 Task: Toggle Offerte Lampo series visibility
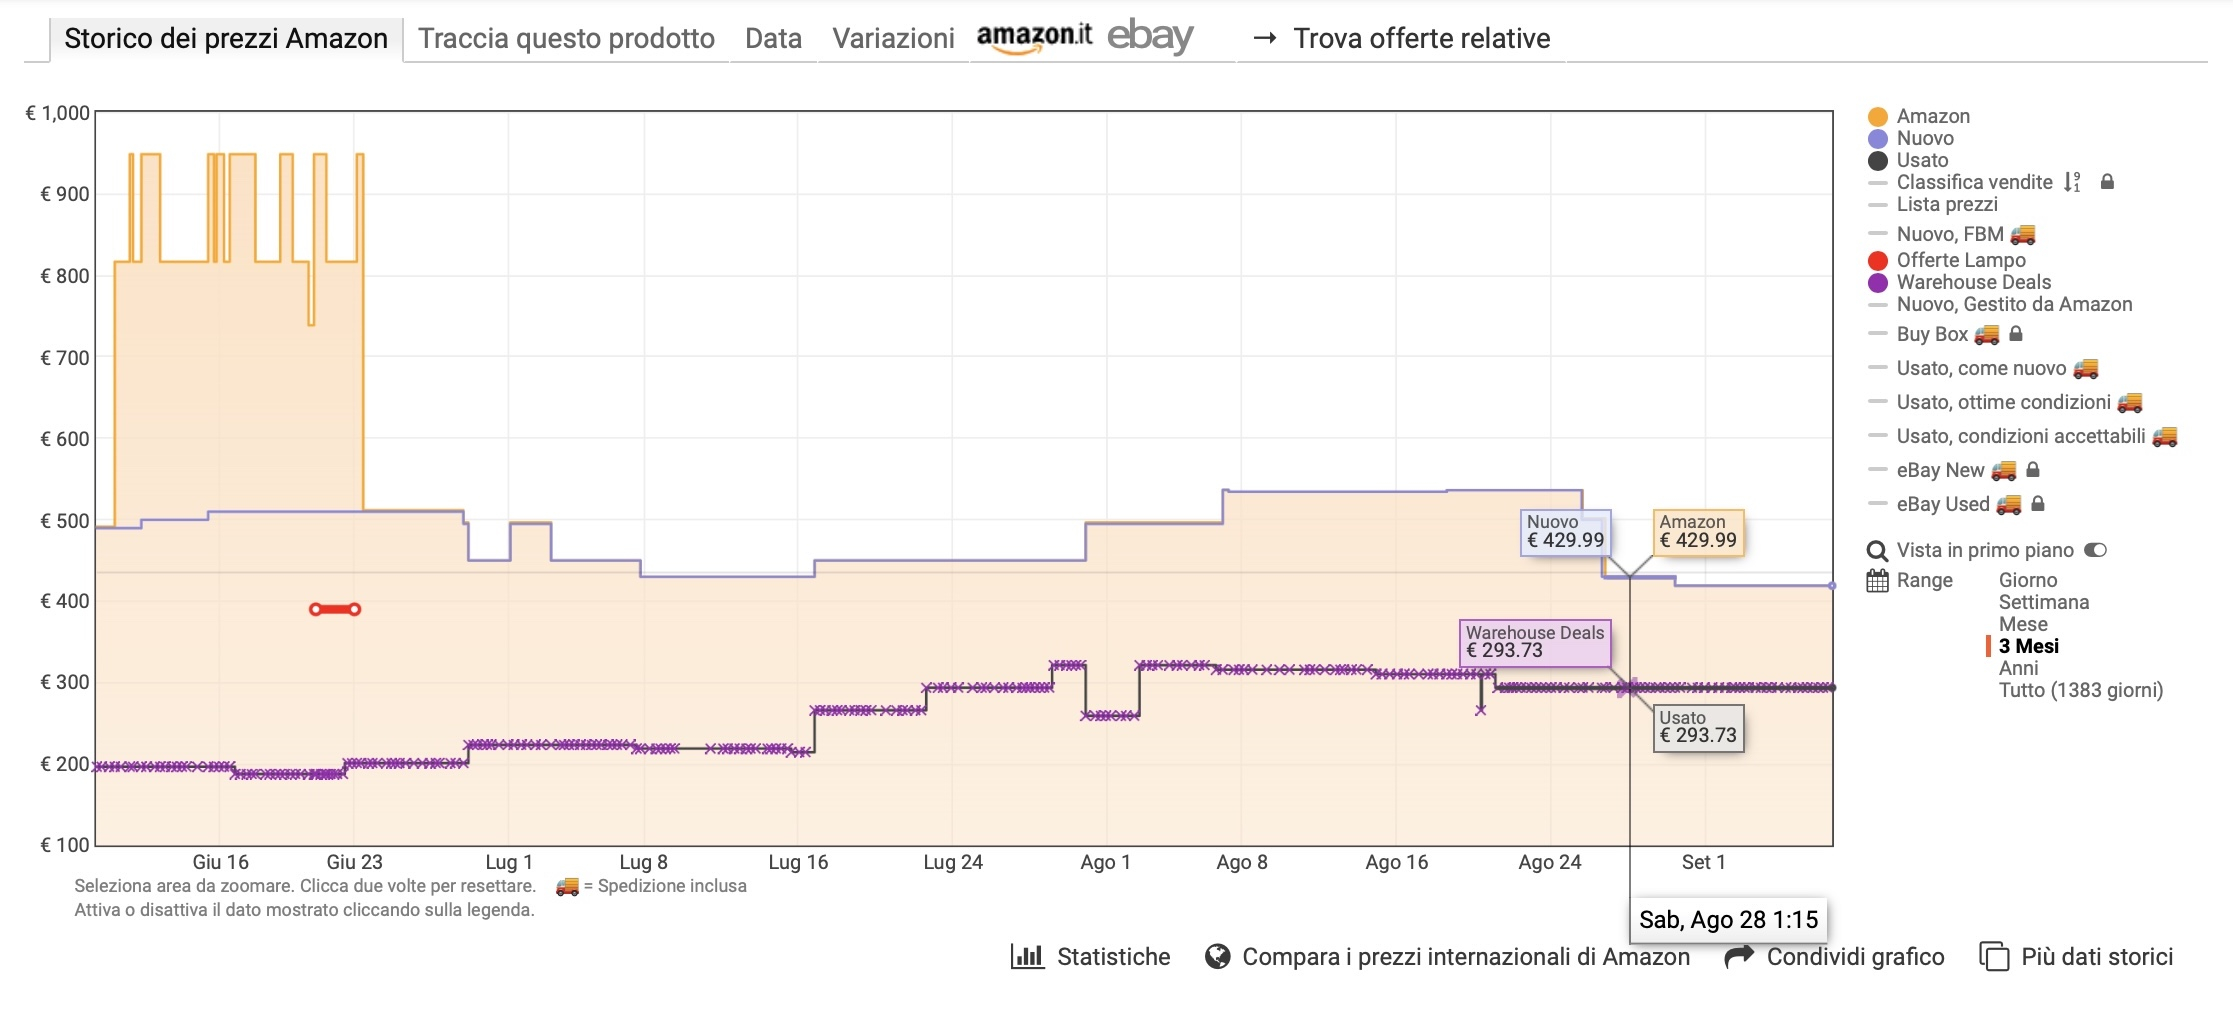[1960, 260]
